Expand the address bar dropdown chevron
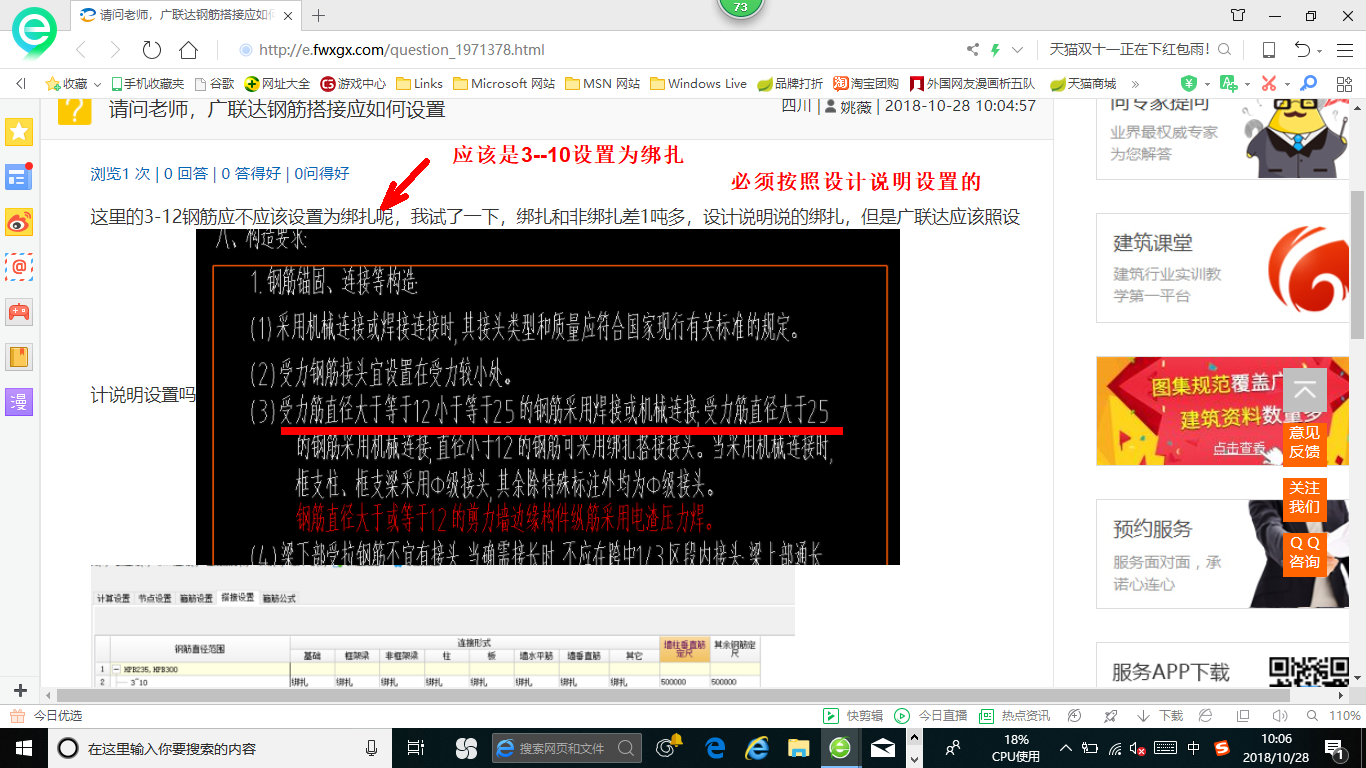The height and width of the screenshot is (768, 1366). (x=1018, y=50)
